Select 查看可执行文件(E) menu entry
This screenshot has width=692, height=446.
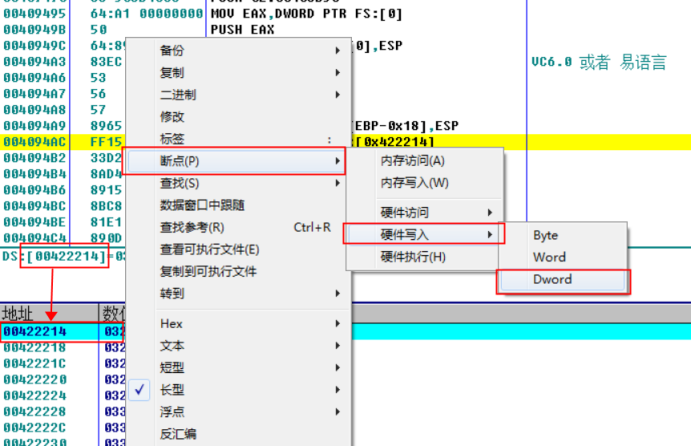pos(238,250)
